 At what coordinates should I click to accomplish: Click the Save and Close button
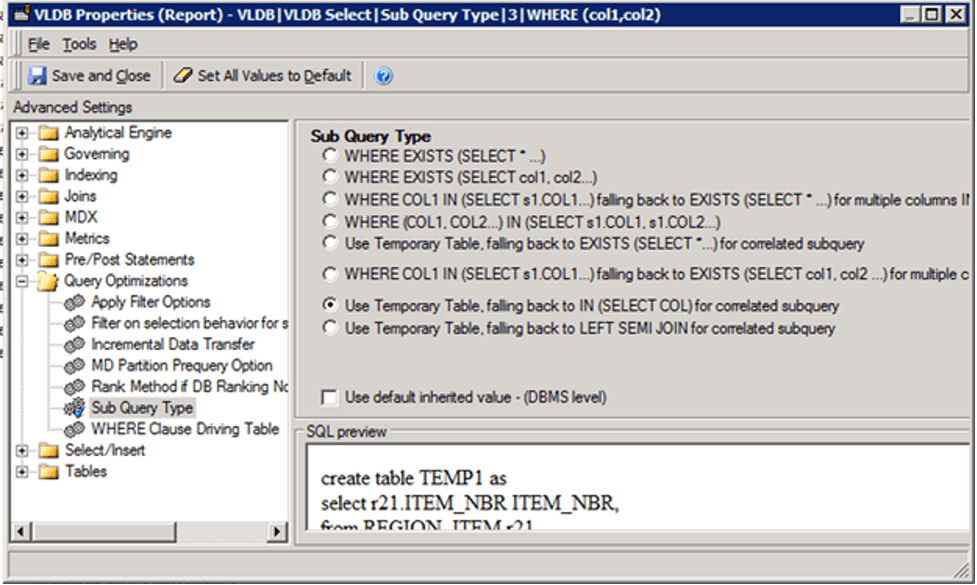tap(90, 76)
